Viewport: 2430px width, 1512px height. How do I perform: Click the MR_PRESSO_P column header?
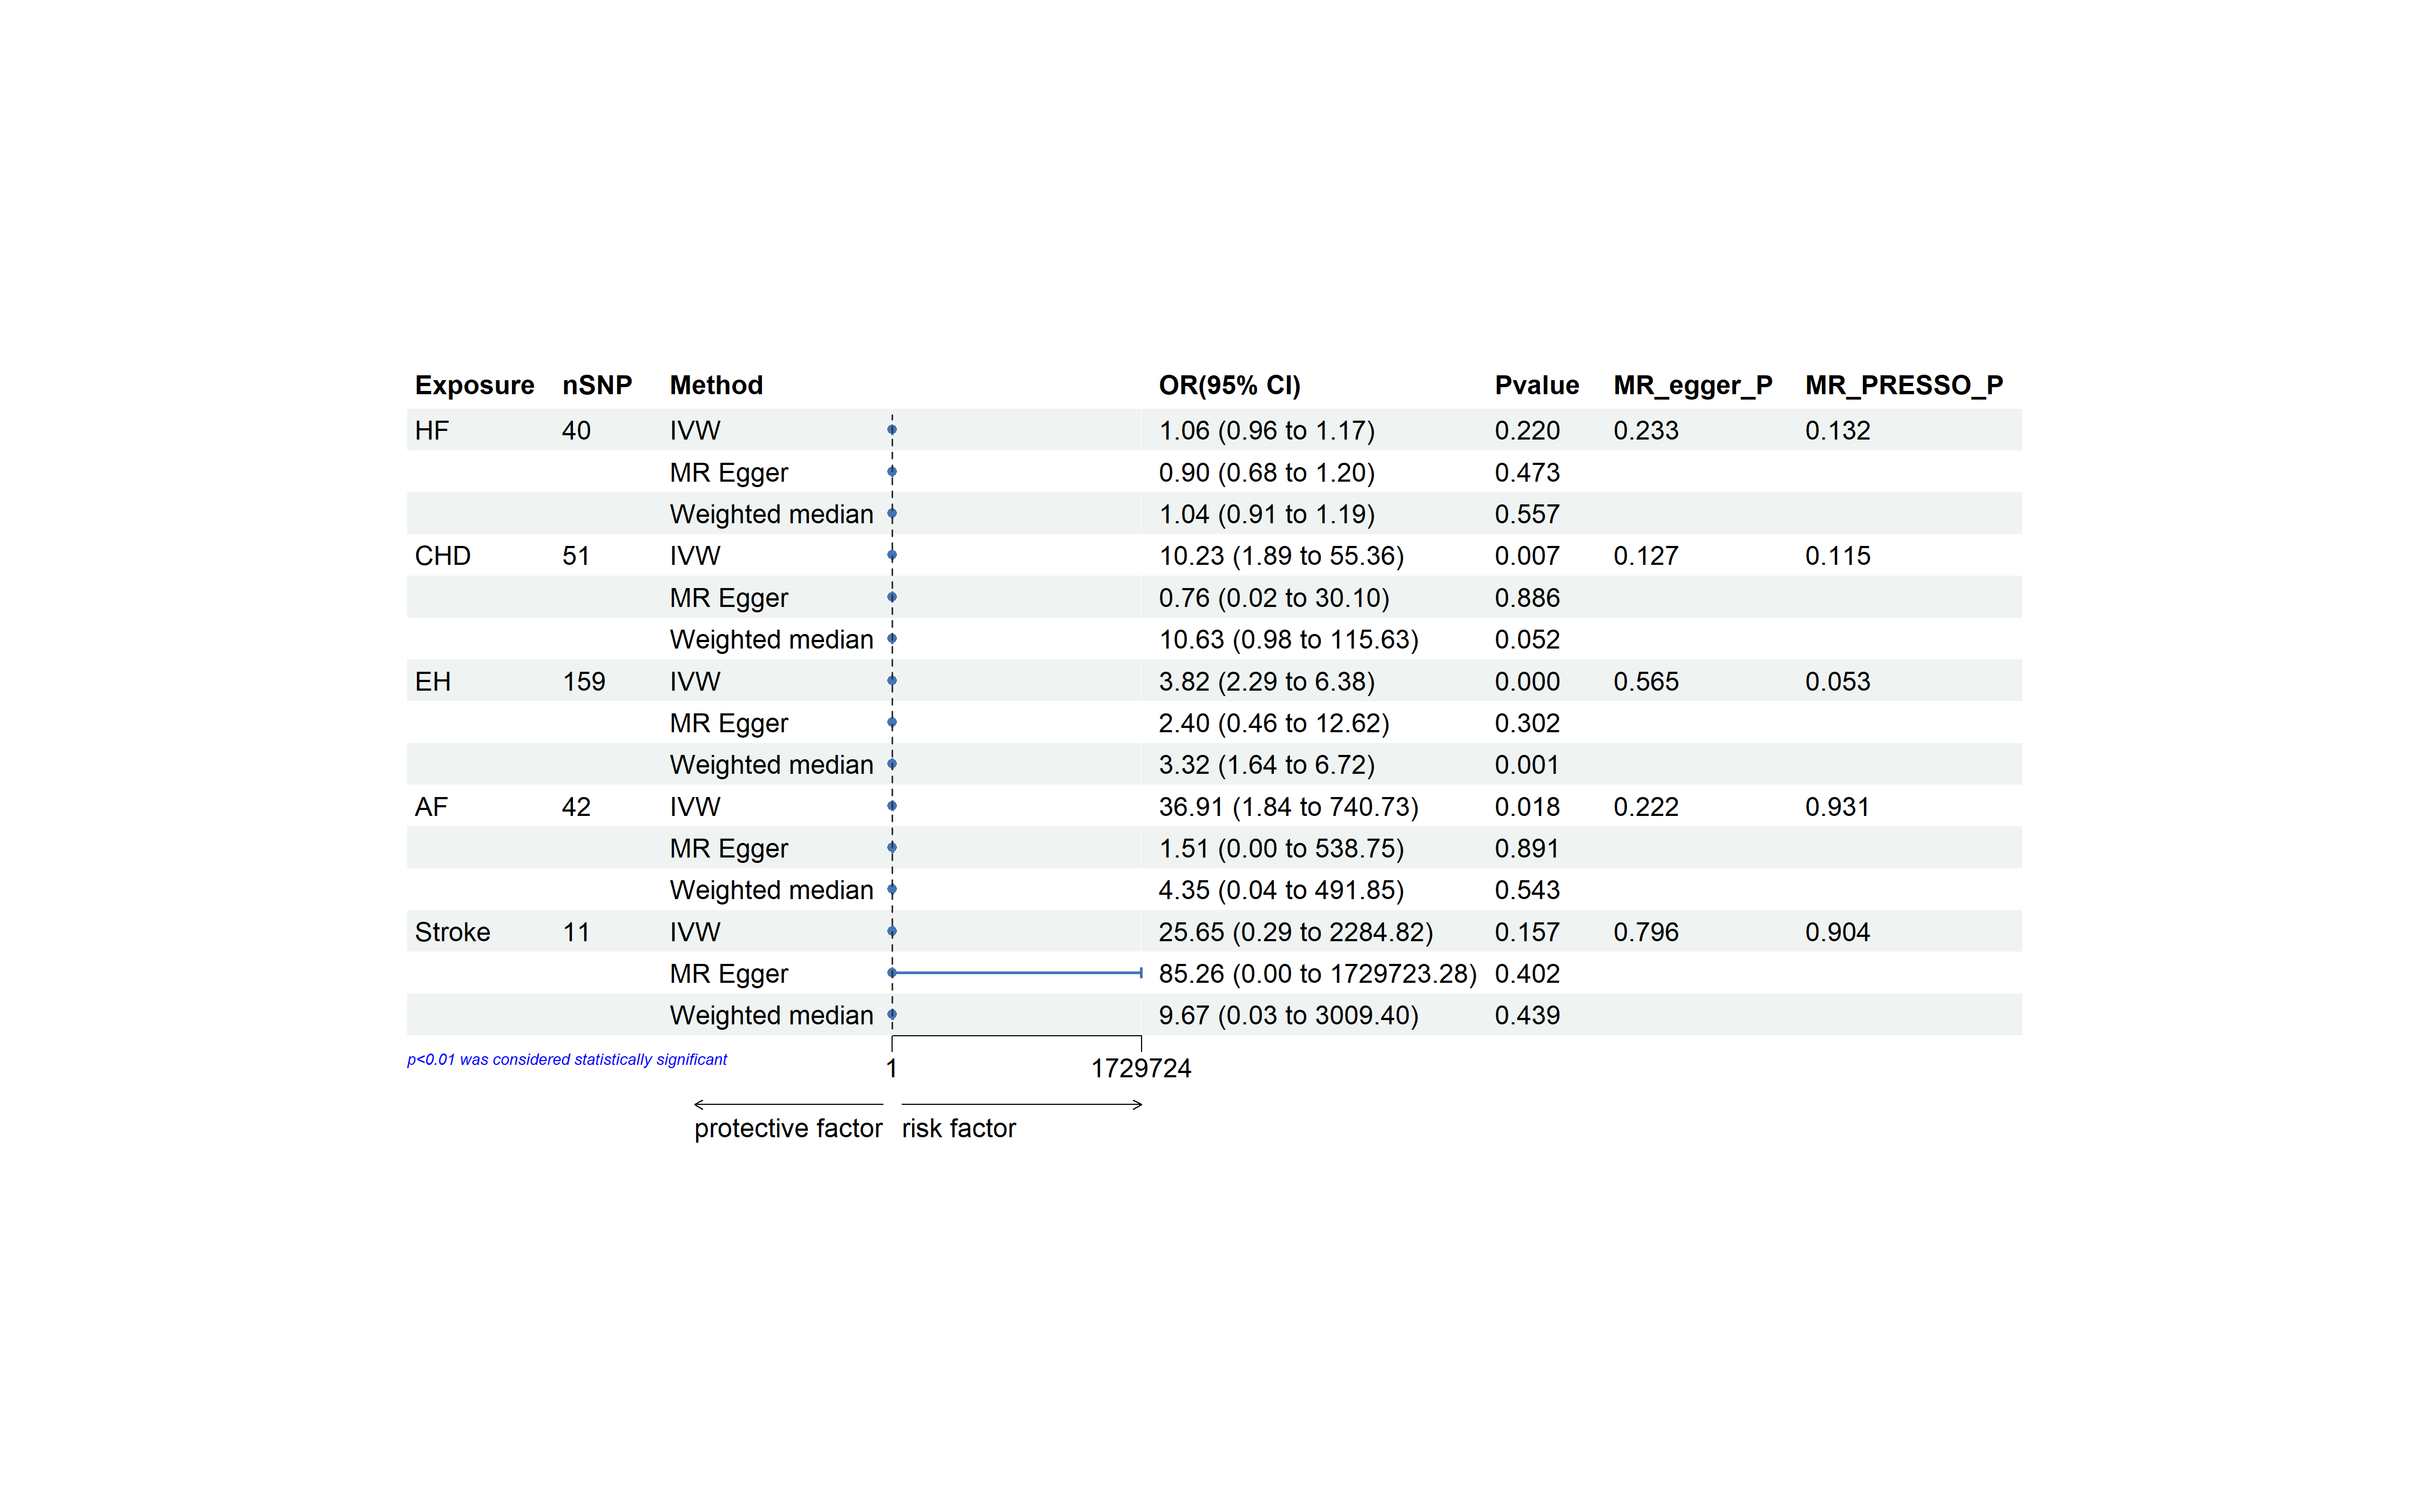1903,385
